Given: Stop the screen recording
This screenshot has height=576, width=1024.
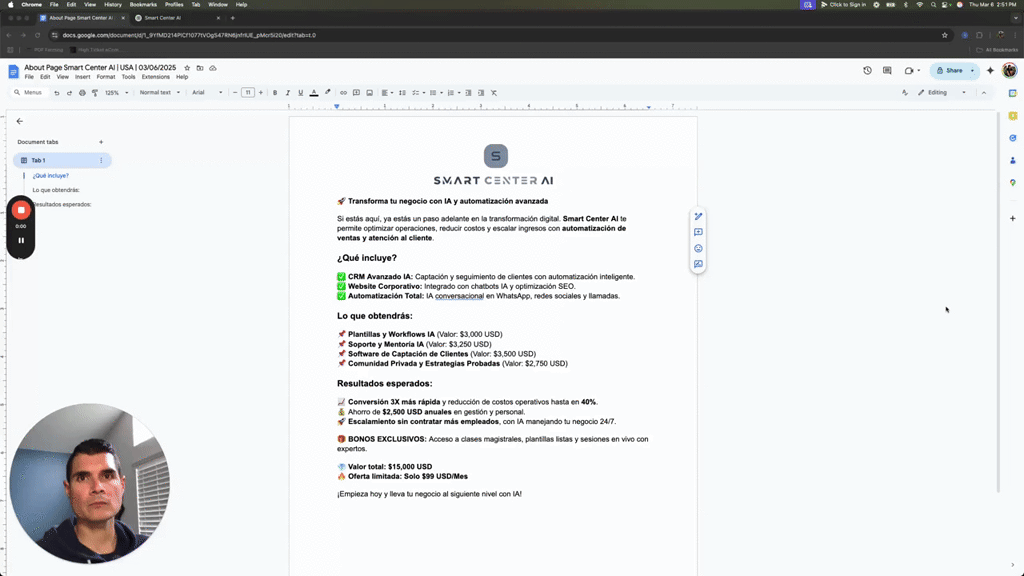Looking at the screenshot, I should pos(21,210).
